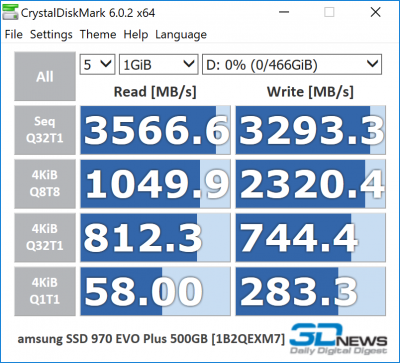Click the Write [MB/s] column header
The height and width of the screenshot is (363, 400).
point(310,92)
